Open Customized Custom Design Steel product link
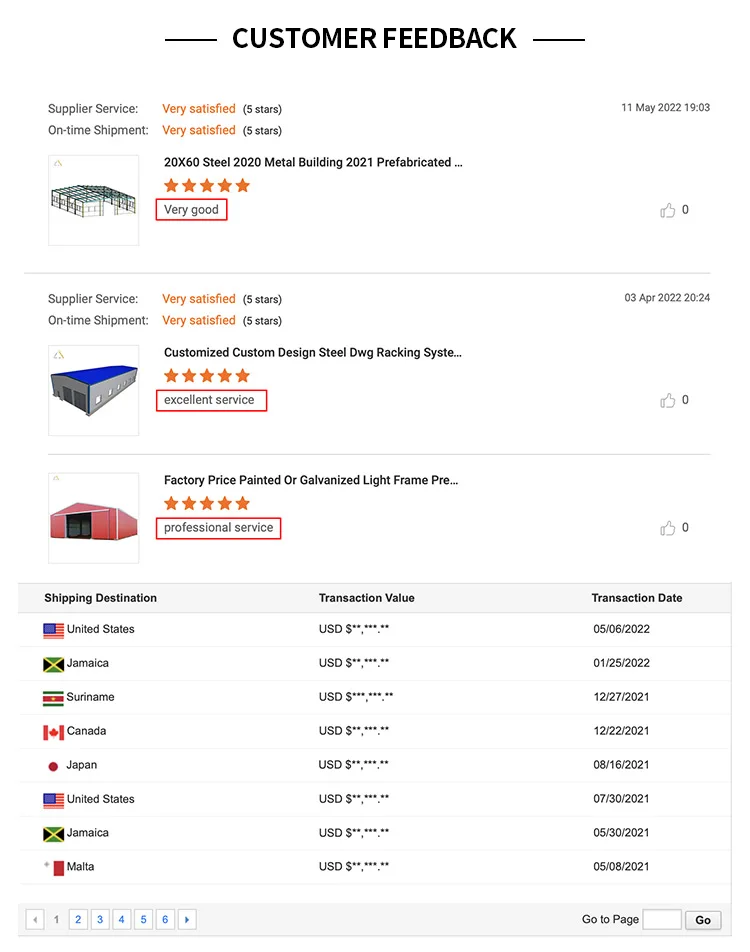The height and width of the screenshot is (952, 750). pos(312,352)
